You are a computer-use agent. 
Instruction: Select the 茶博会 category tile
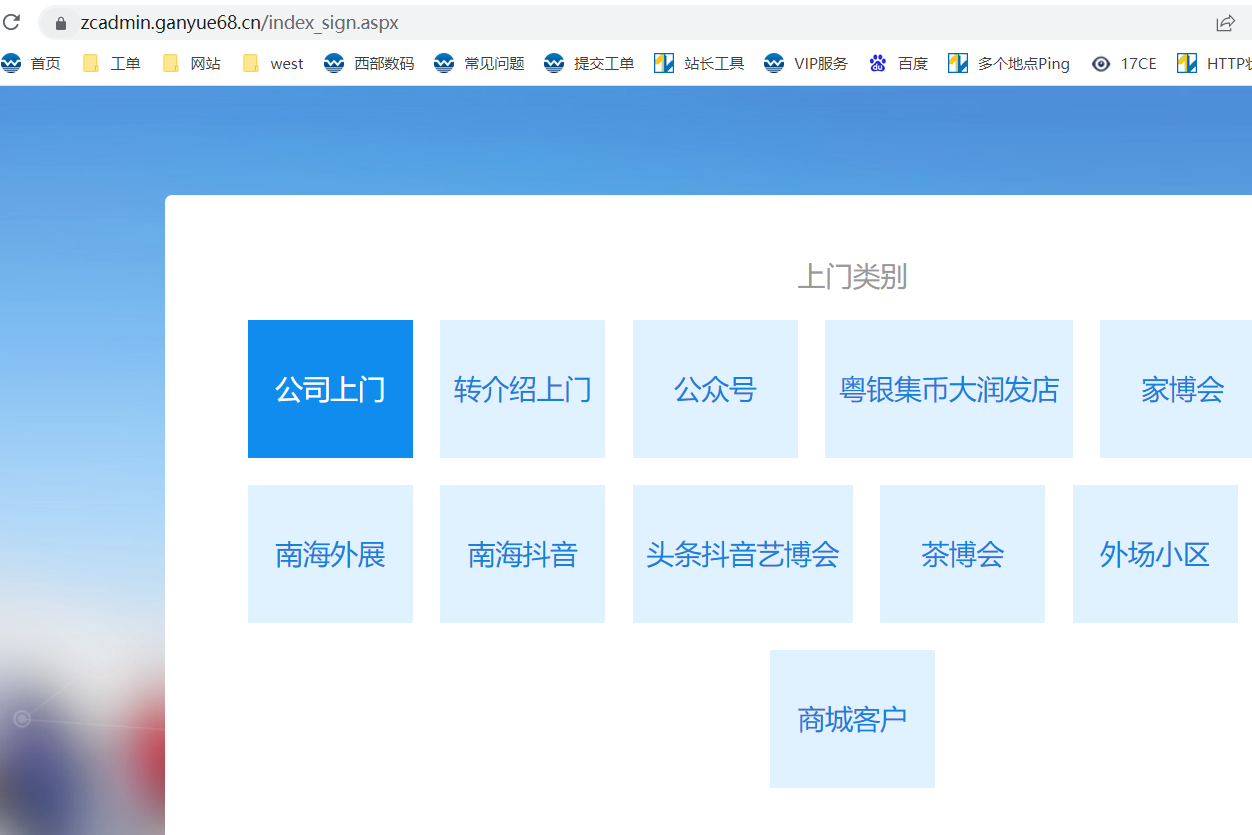tap(962, 554)
